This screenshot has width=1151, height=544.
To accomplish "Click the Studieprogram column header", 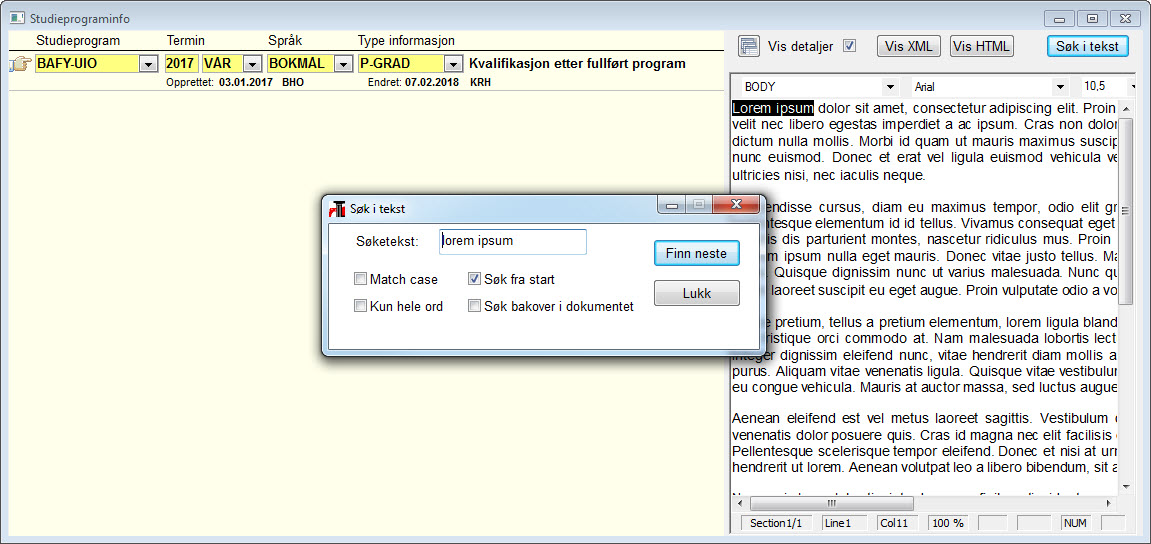I will pos(78,40).
